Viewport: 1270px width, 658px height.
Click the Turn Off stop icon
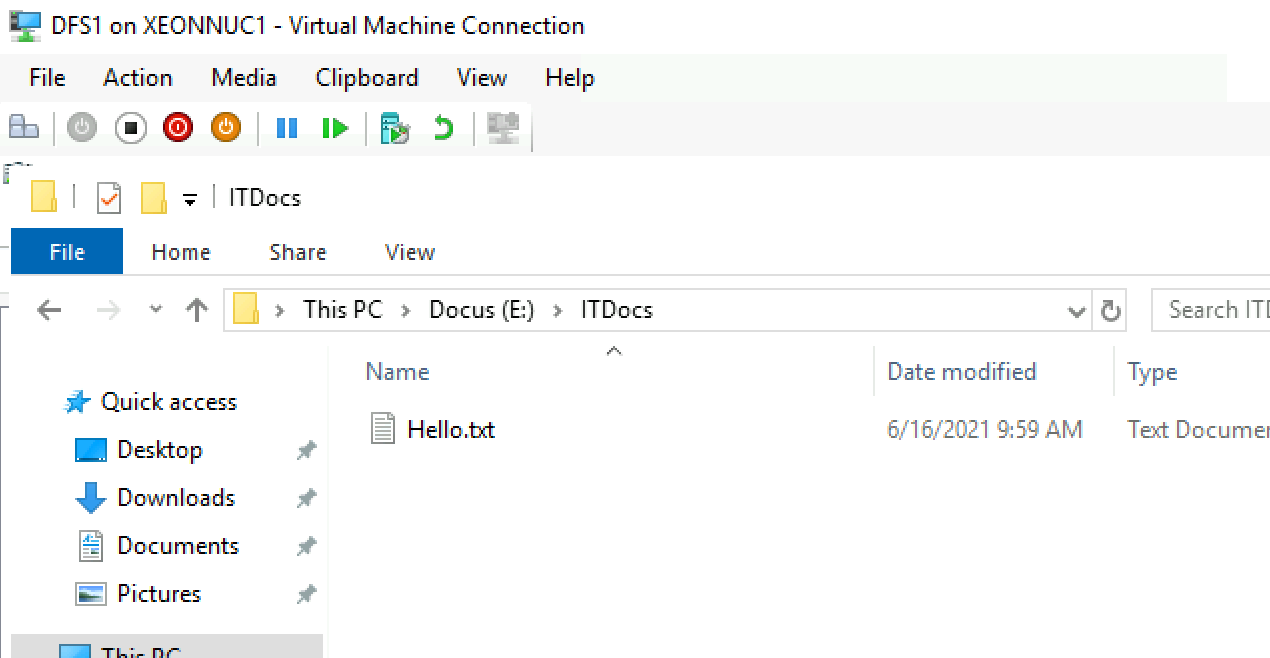coord(130,127)
